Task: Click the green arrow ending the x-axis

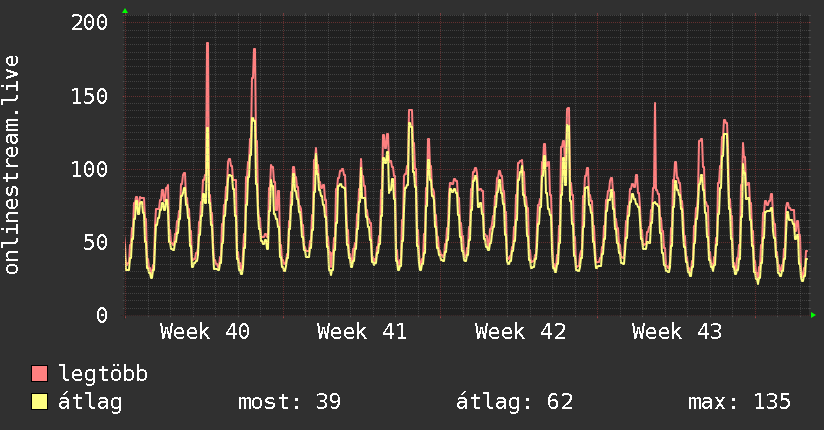Action: pyautogui.click(x=813, y=315)
